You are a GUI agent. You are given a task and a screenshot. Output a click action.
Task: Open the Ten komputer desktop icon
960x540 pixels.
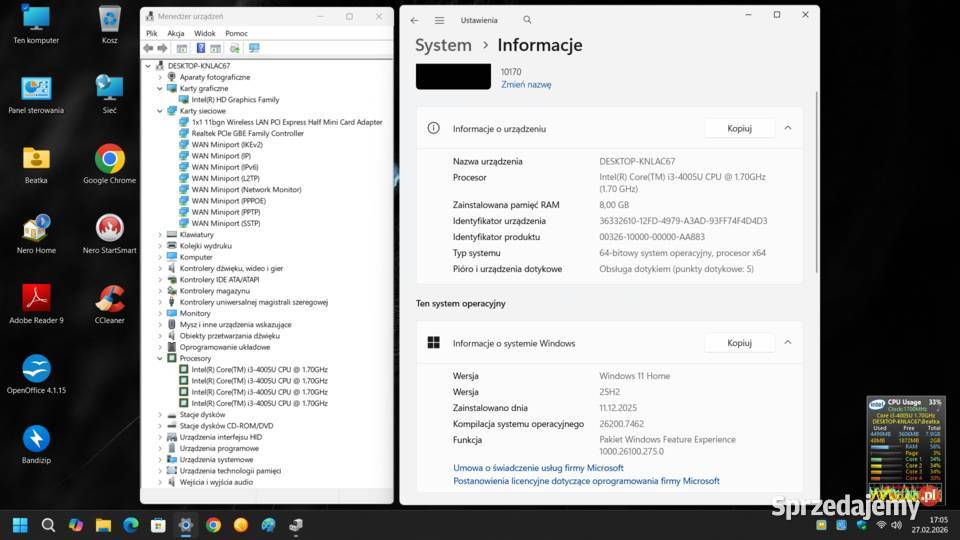pos(36,24)
